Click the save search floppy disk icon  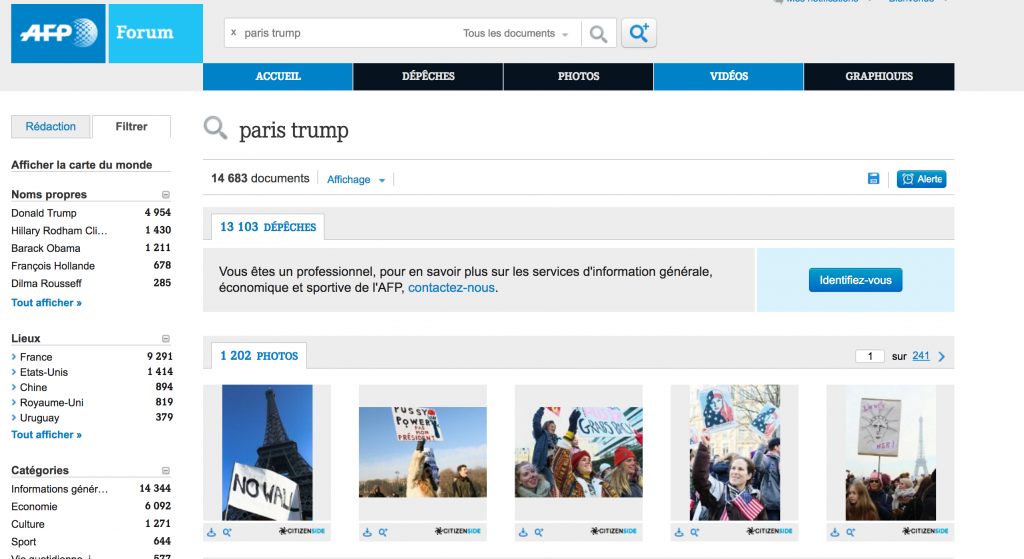coord(873,179)
